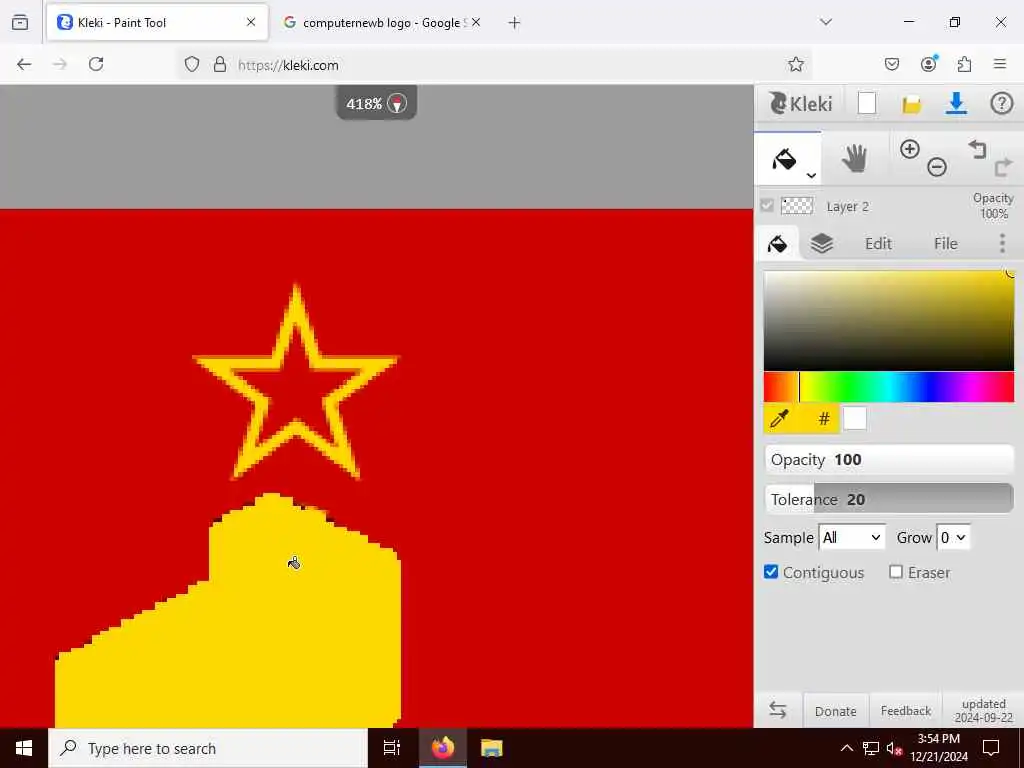Redo the last undone action
The width and height of the screenshot is (1024, 768).
[1003, 167]
